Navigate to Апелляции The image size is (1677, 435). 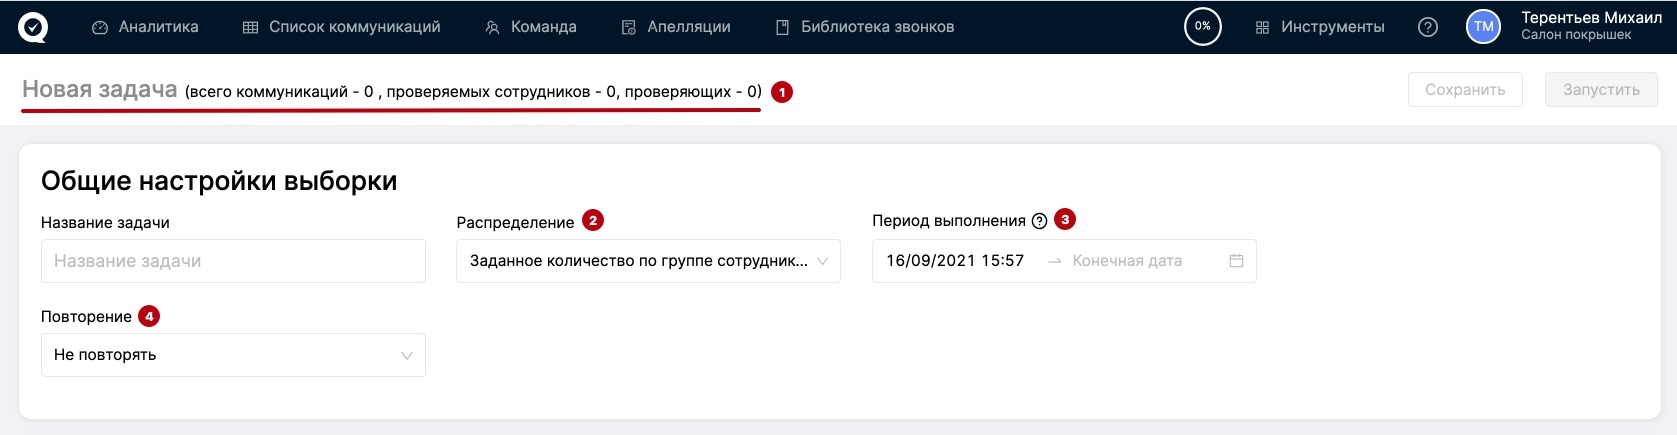(676, 27)
